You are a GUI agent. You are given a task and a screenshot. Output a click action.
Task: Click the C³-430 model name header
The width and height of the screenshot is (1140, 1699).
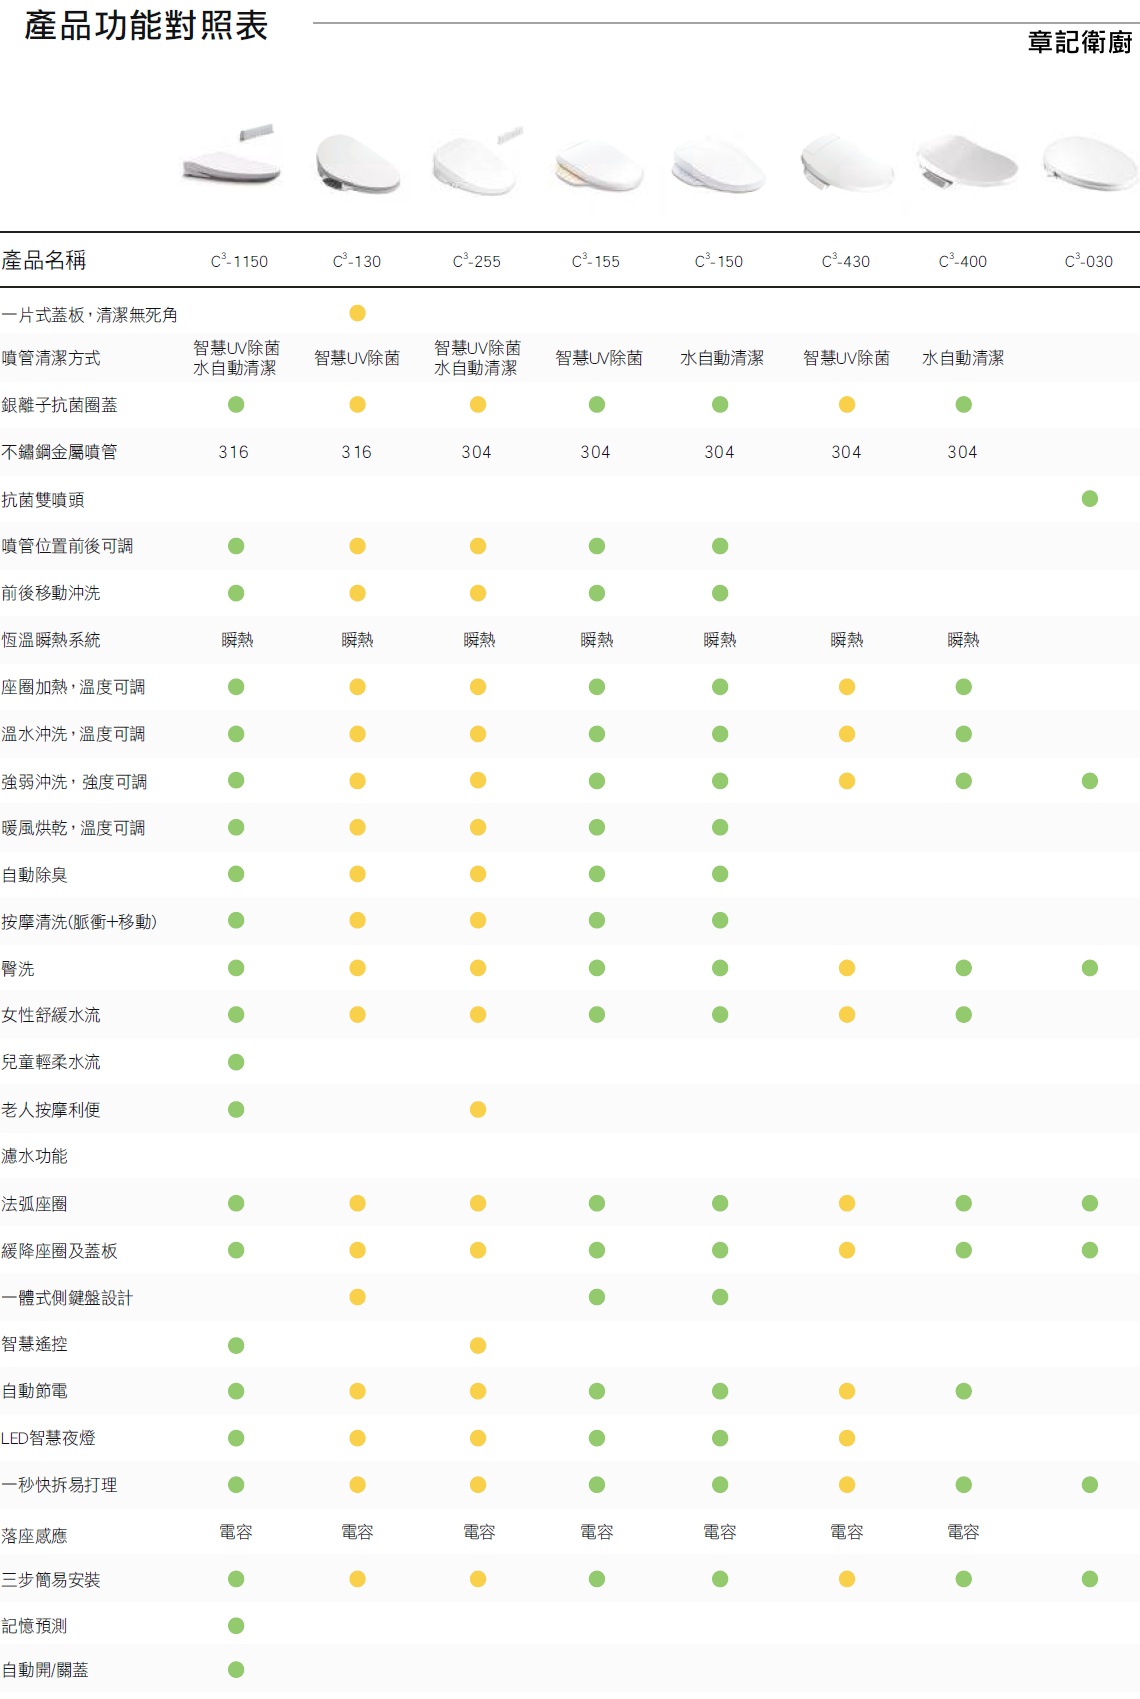(x=846, y=261)
